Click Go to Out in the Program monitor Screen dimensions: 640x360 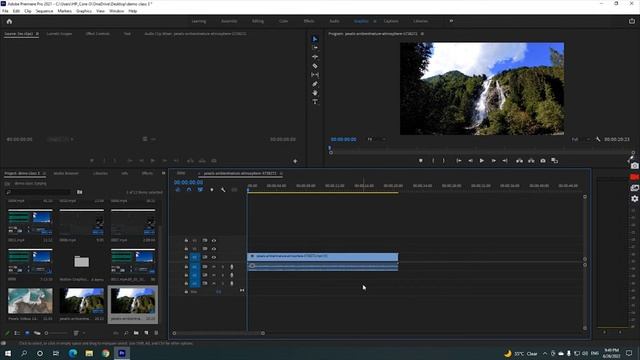(505, 161)
